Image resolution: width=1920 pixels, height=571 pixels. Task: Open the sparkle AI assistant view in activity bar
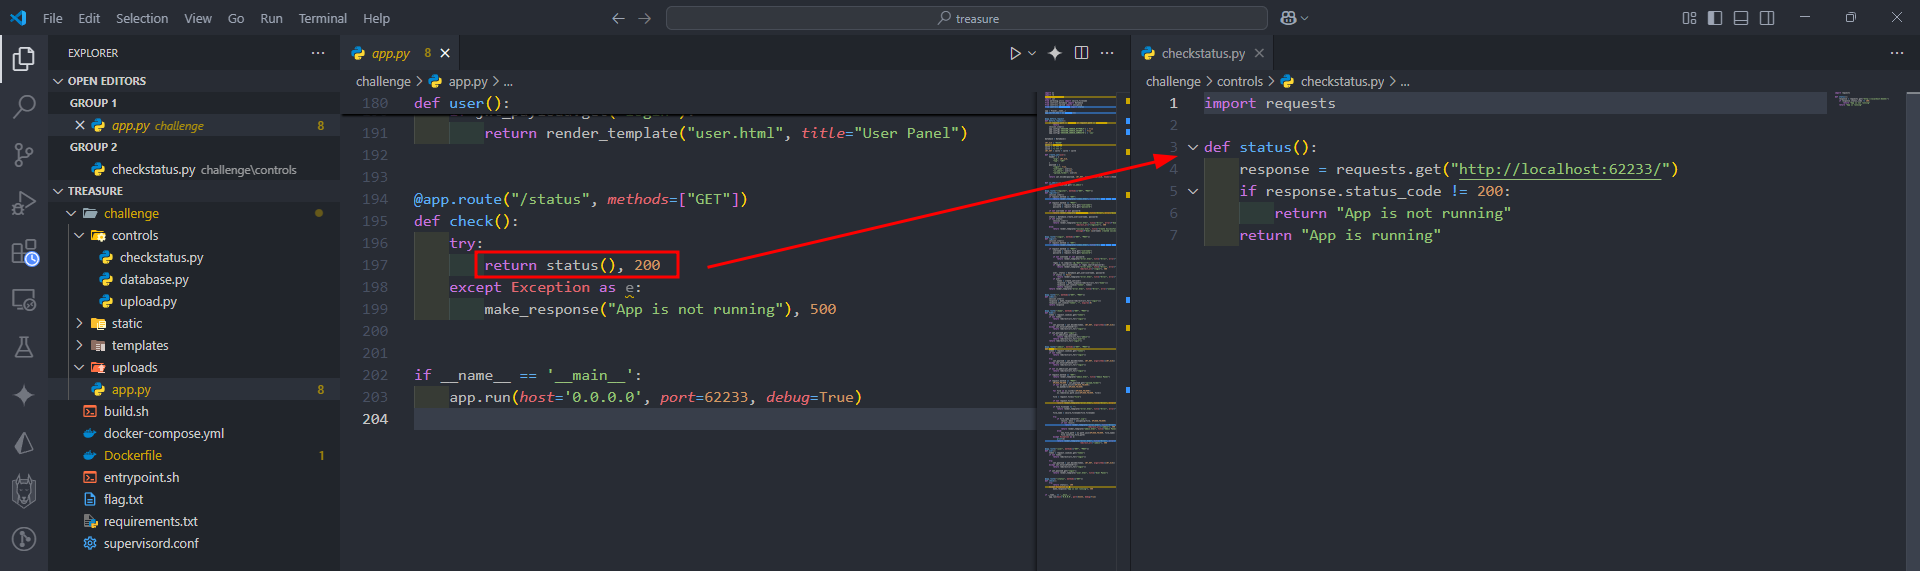tap(24, 395)
